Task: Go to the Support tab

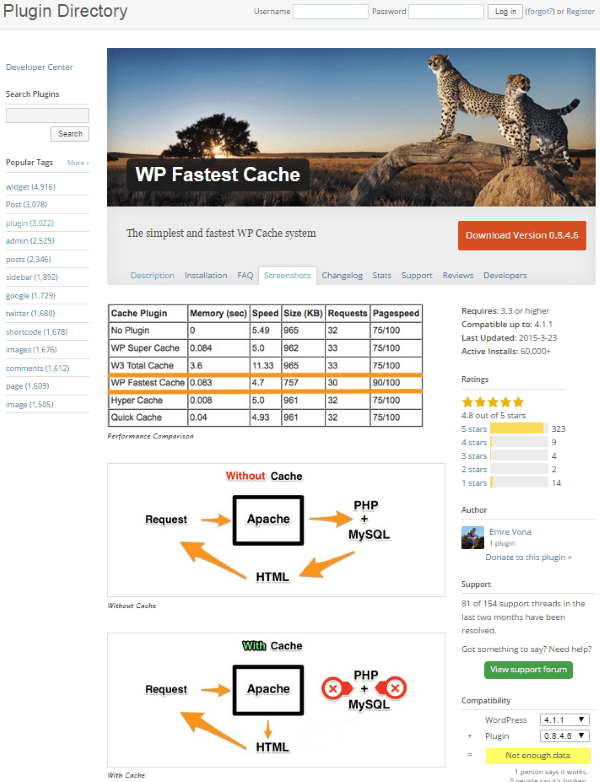Action: [x=416, y=275]
